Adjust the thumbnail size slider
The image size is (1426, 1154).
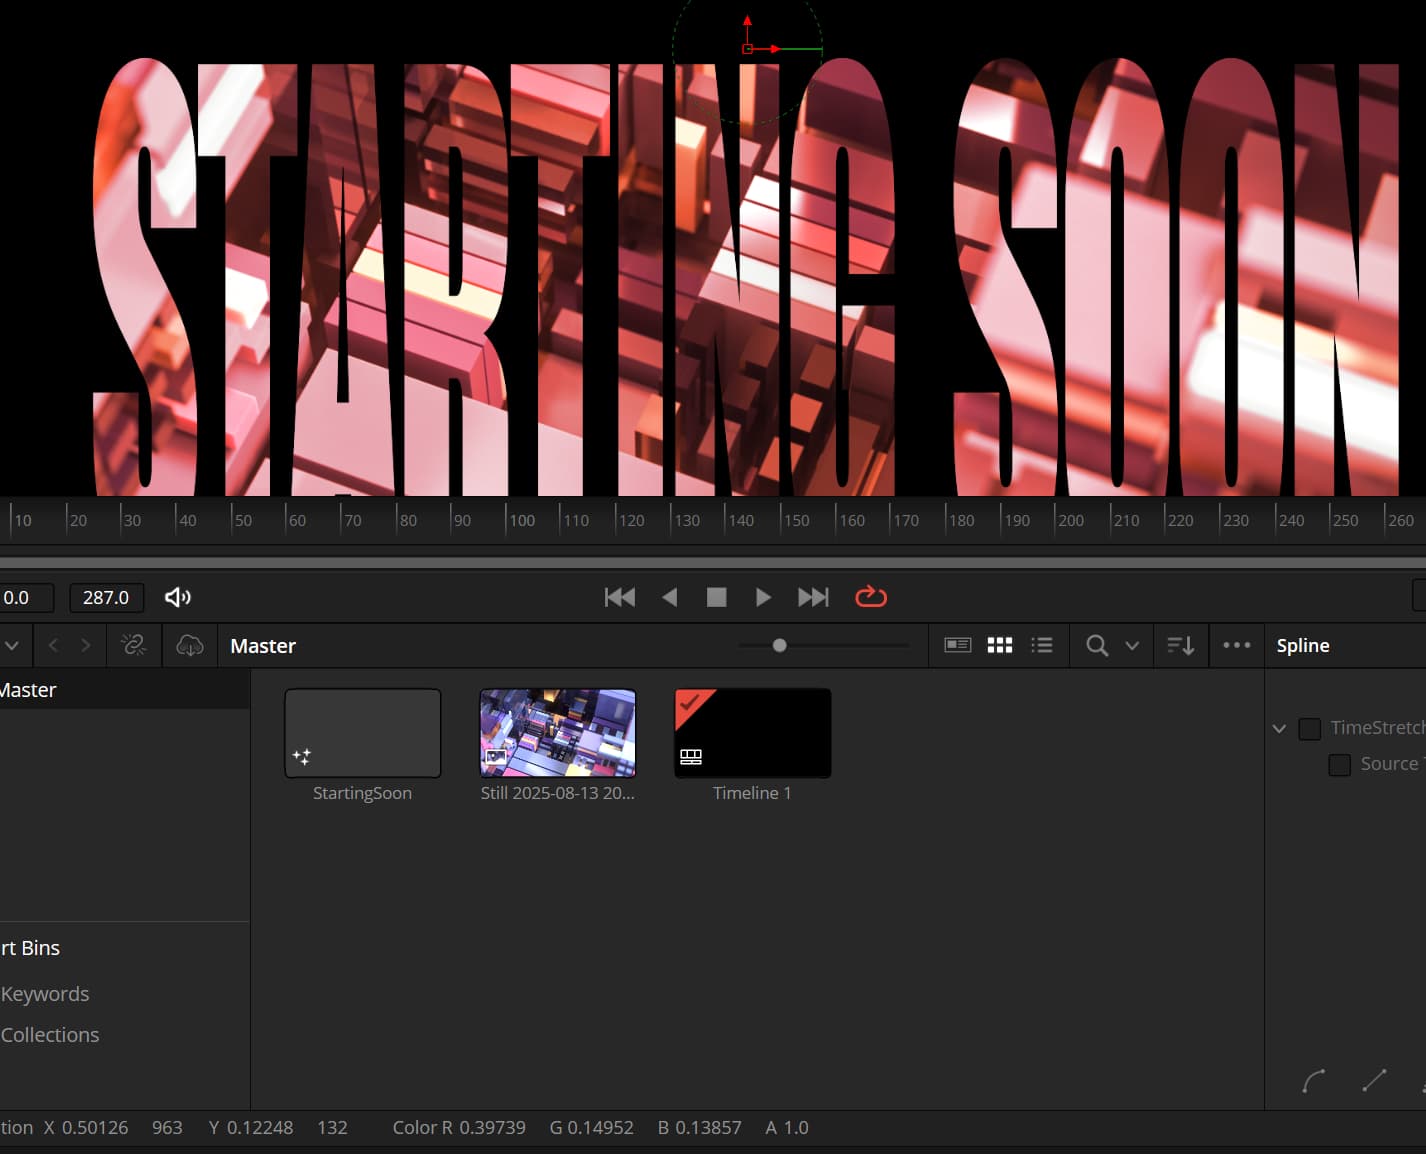pos(780,645)
